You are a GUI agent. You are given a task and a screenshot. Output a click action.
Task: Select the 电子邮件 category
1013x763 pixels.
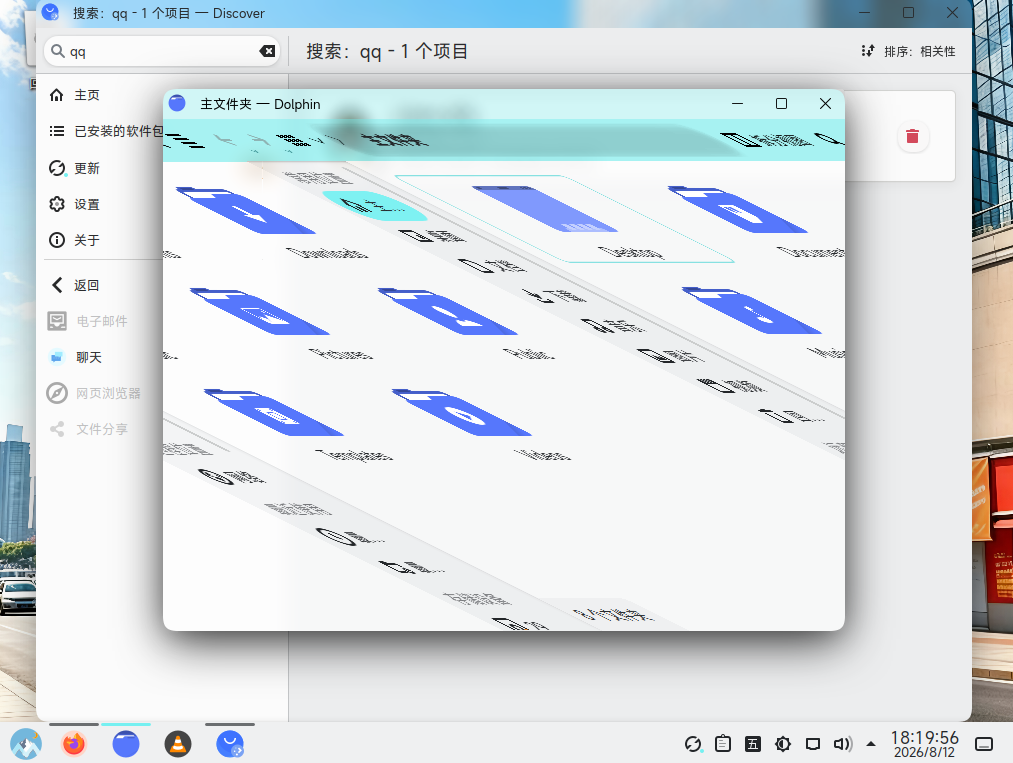click(x=103, y=321)
